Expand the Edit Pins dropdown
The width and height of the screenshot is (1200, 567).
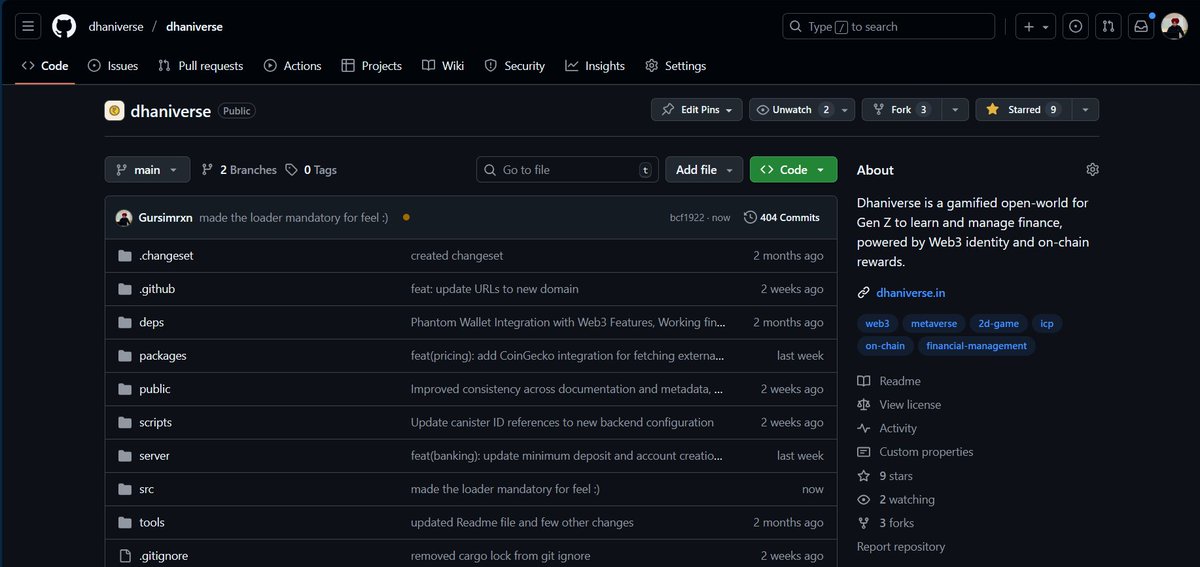click(696, 110)
